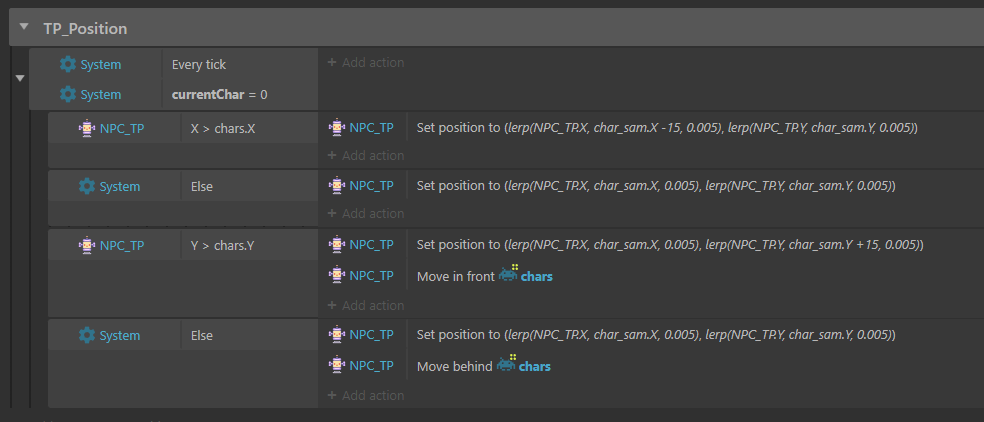Viewport: 984px width, 422px height.
Task: Click the System gear icon beside Every tick
Action: coord(67,64)
